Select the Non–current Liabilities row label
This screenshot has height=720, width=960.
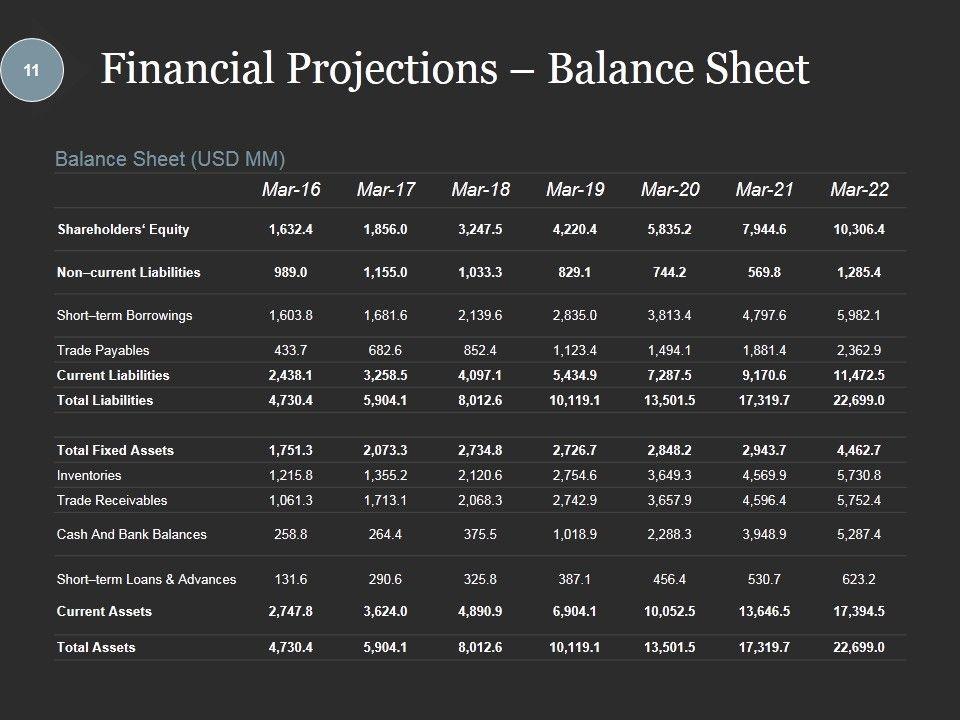(x=128, y=272)
